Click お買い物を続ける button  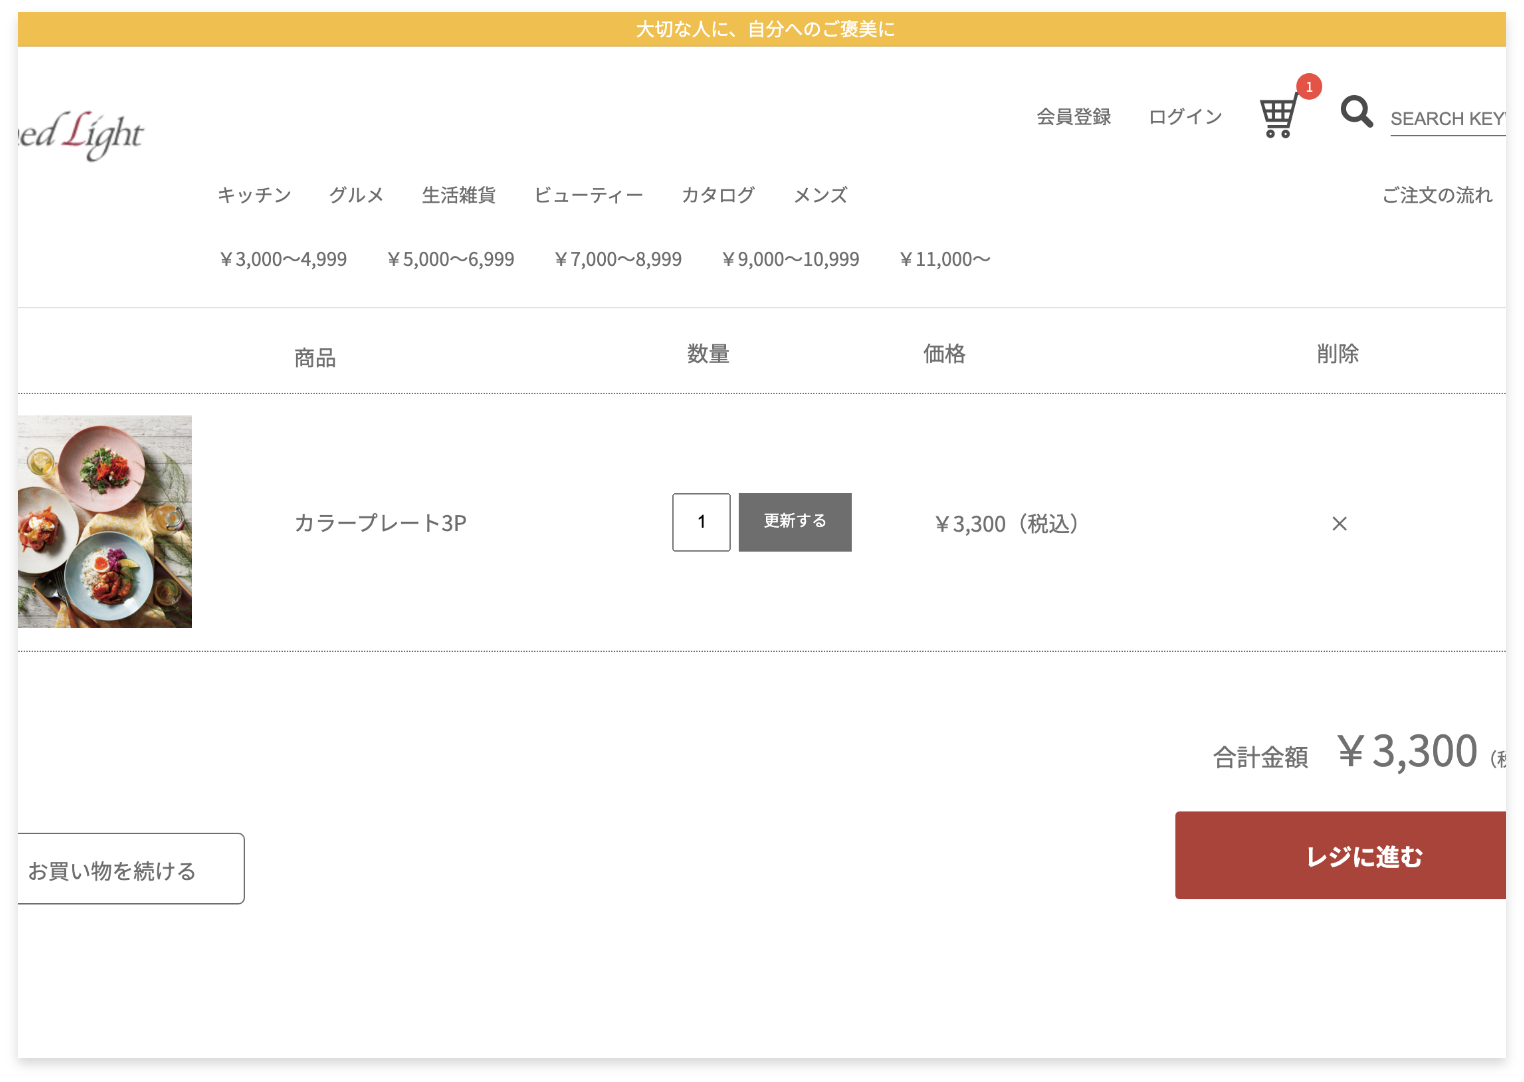click(x=130, y=869)
